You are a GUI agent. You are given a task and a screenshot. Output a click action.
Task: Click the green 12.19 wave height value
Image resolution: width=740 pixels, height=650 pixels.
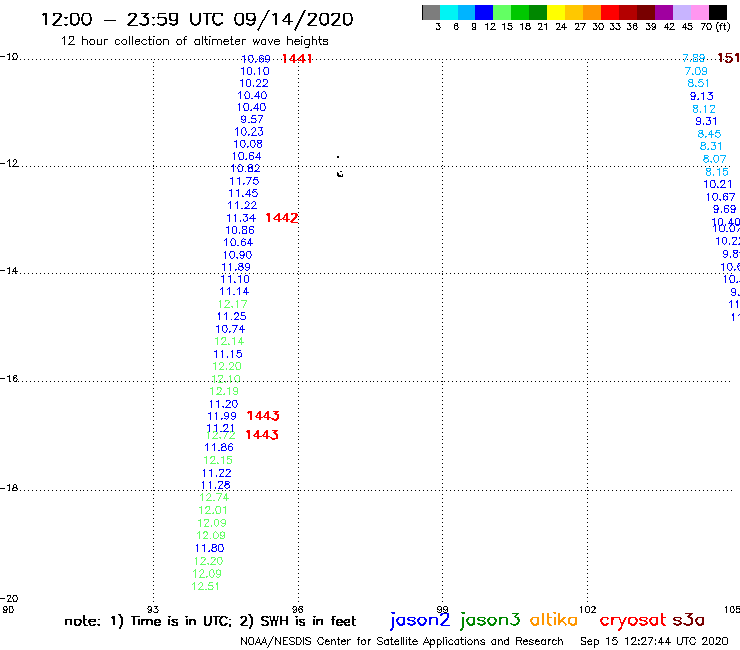[x=224, y=391]
